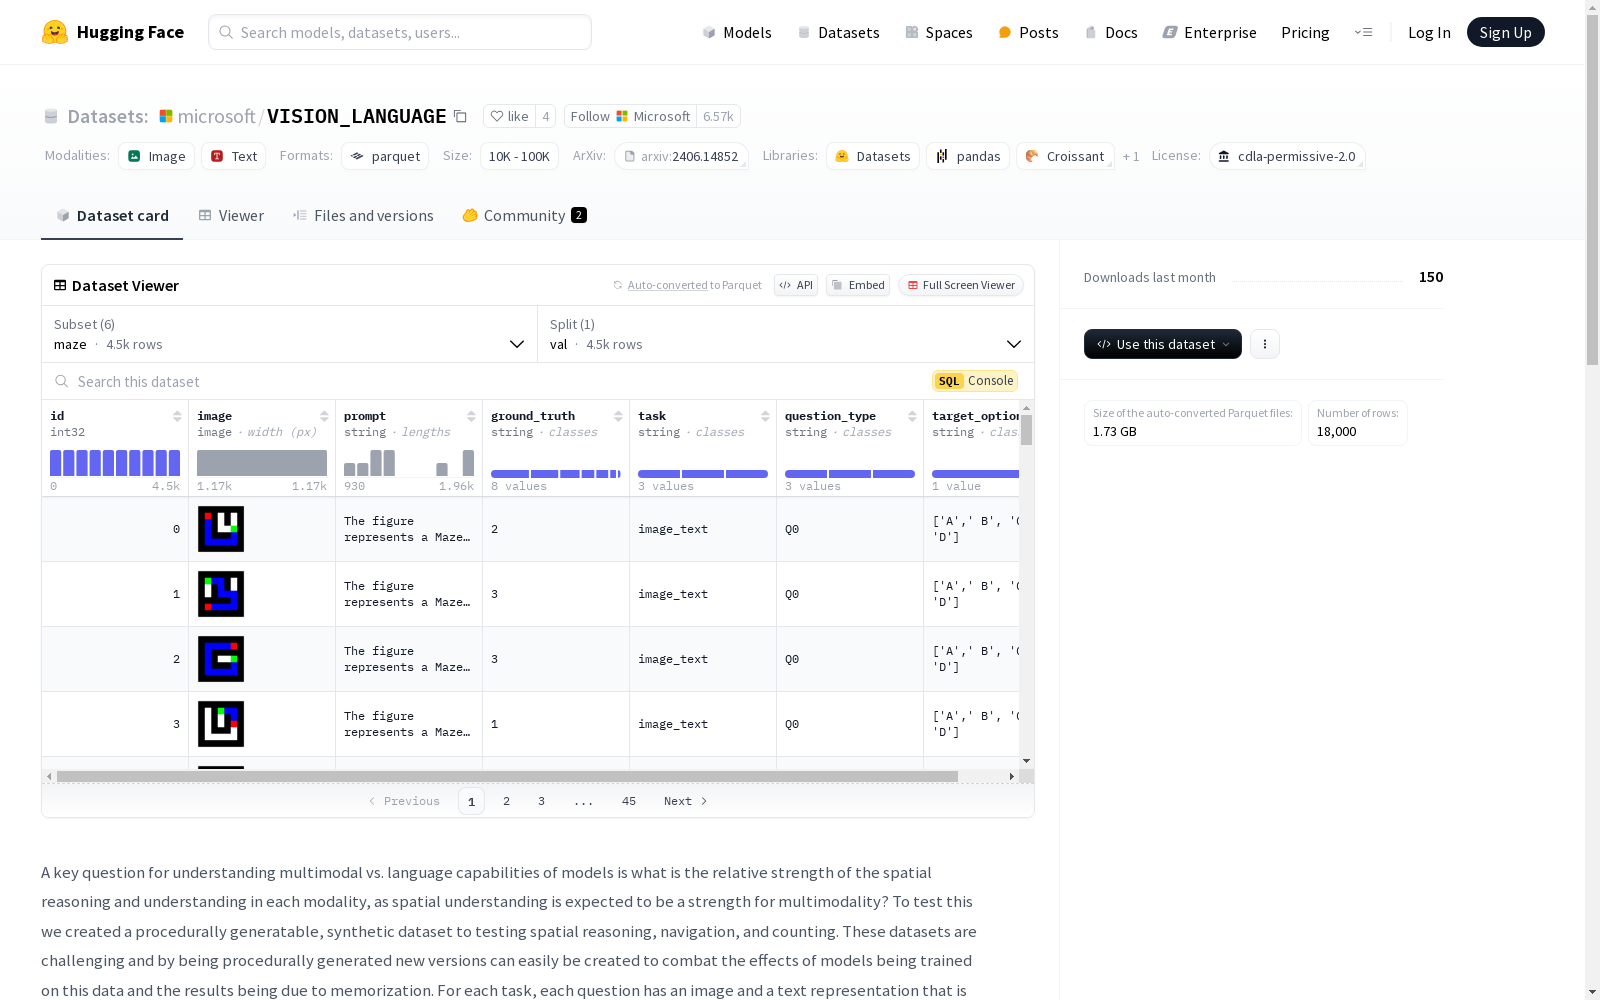
Task: Click the Sign Up button
Action: pos(1505,32)
